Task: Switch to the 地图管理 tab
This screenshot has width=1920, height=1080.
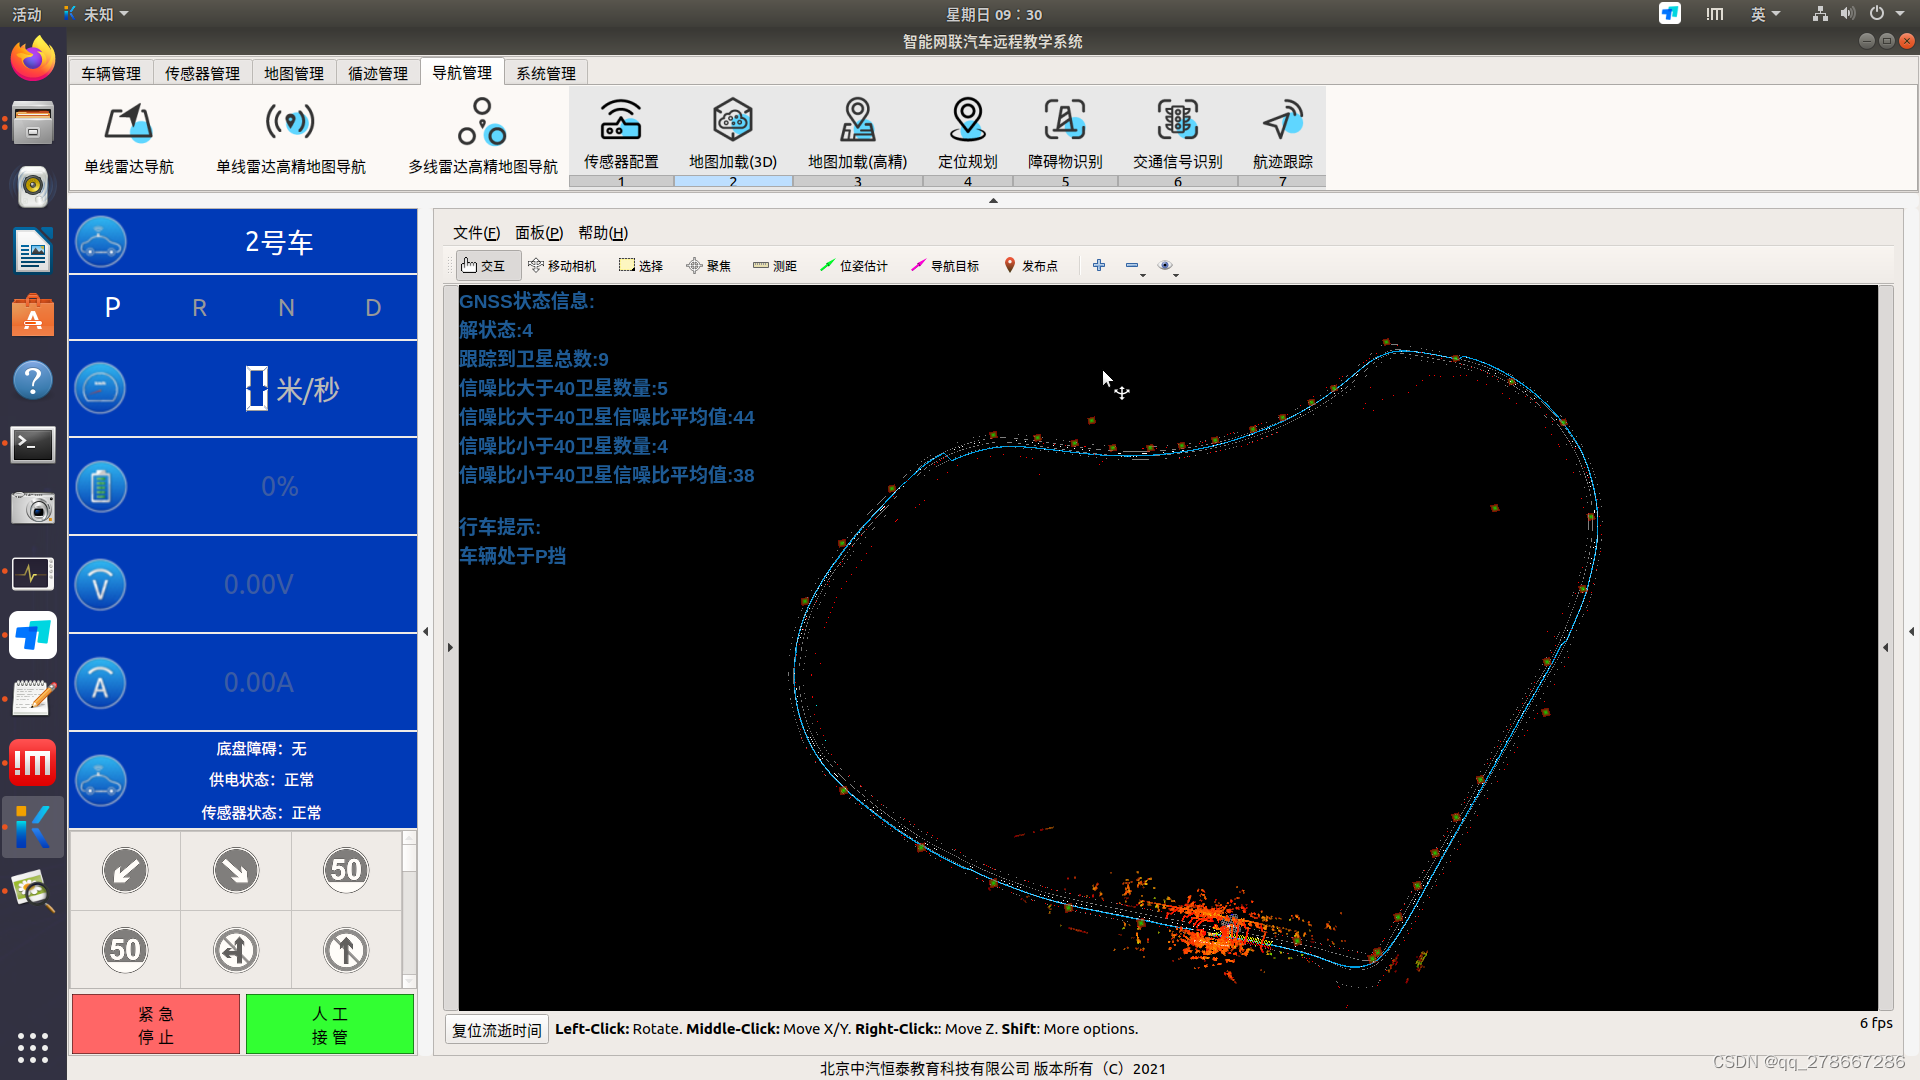Action: click(294, 73)
